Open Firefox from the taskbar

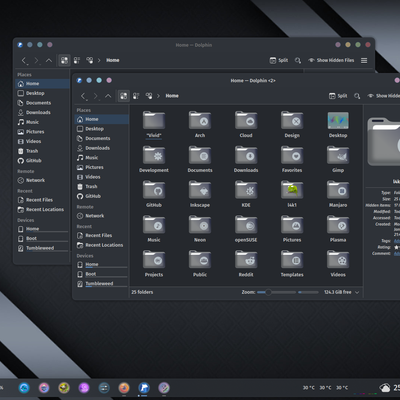(x=124, y=388)
